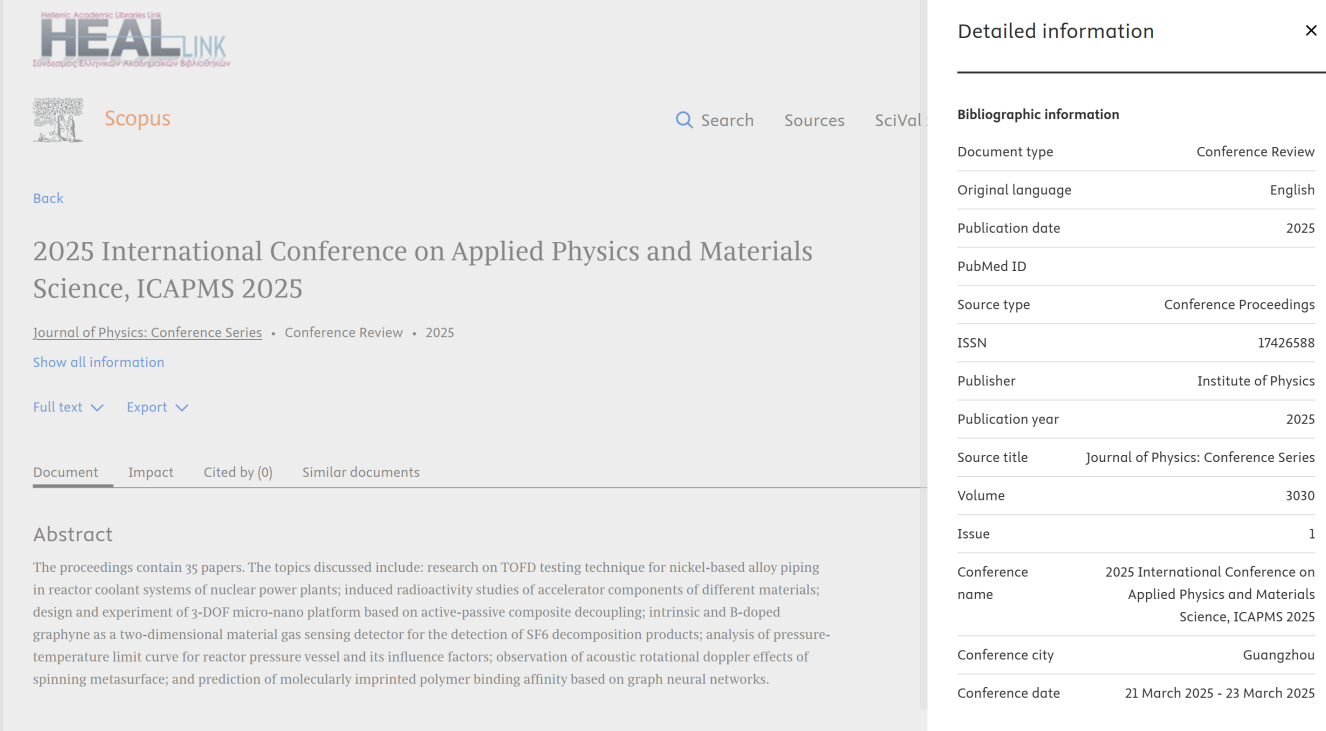This screenshot has height=731, width=1326.
Task: Click the Export button label
Action: pos(147,407)
